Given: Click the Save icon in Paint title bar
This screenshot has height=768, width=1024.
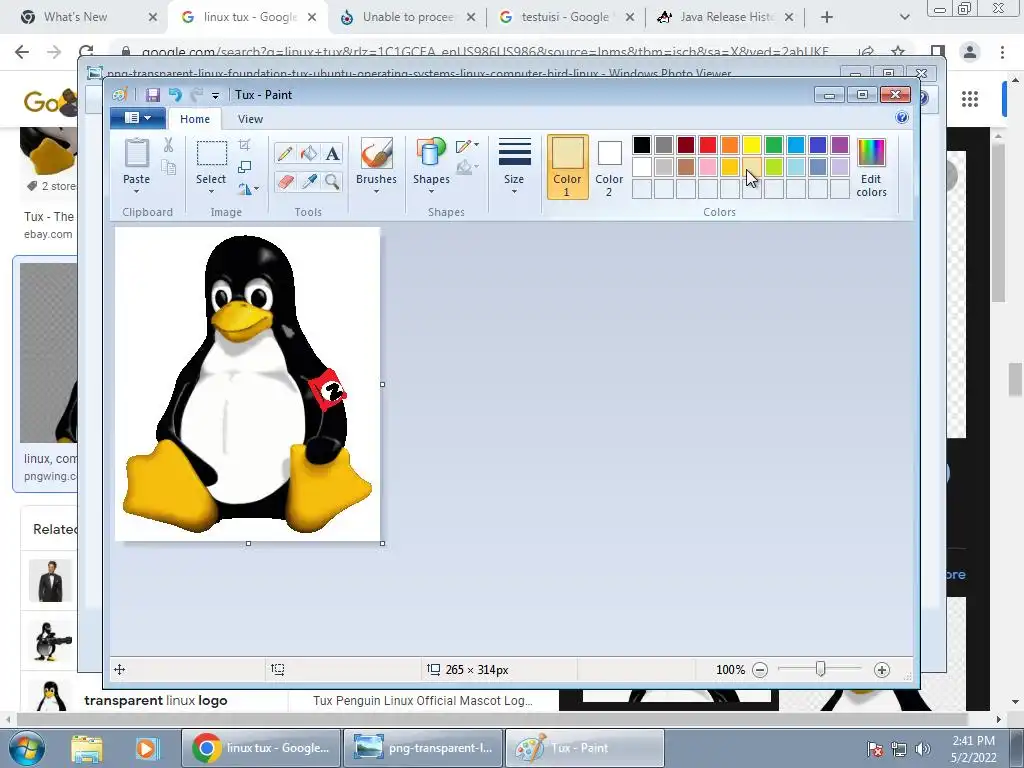Looking at the screenshot, I should click(153, 95).
